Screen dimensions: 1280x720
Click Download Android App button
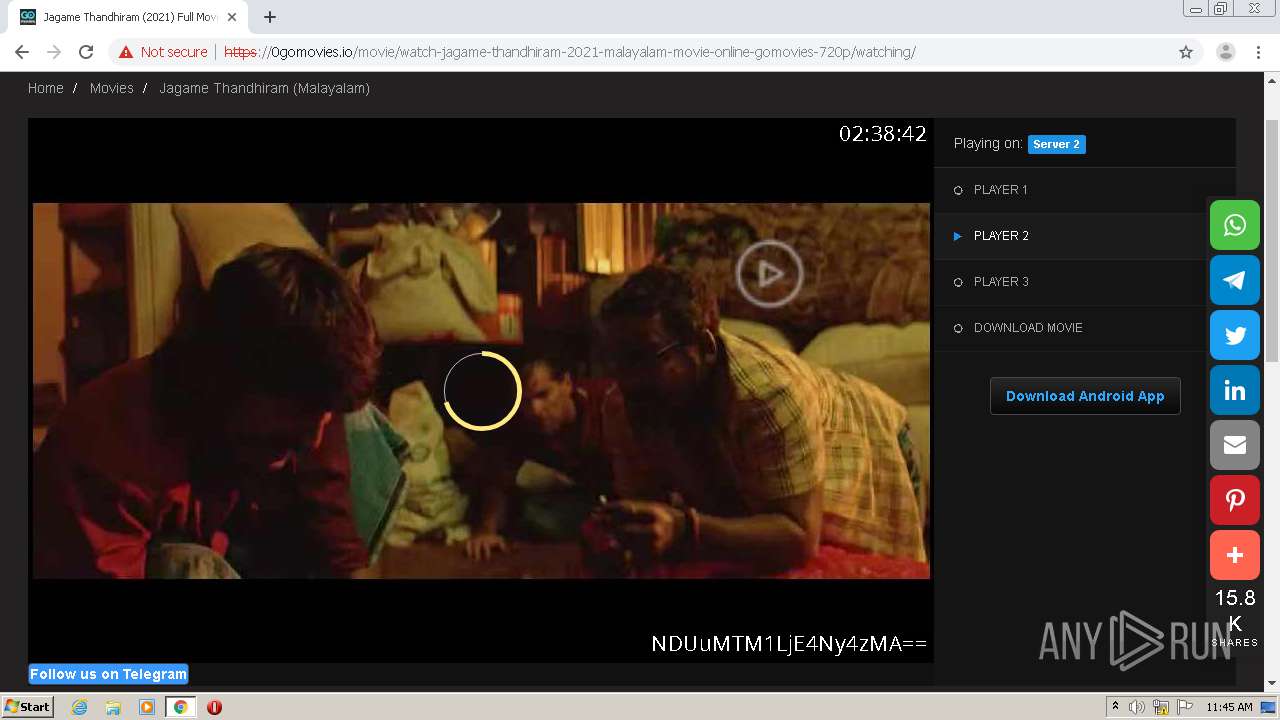pos(1085,396)
